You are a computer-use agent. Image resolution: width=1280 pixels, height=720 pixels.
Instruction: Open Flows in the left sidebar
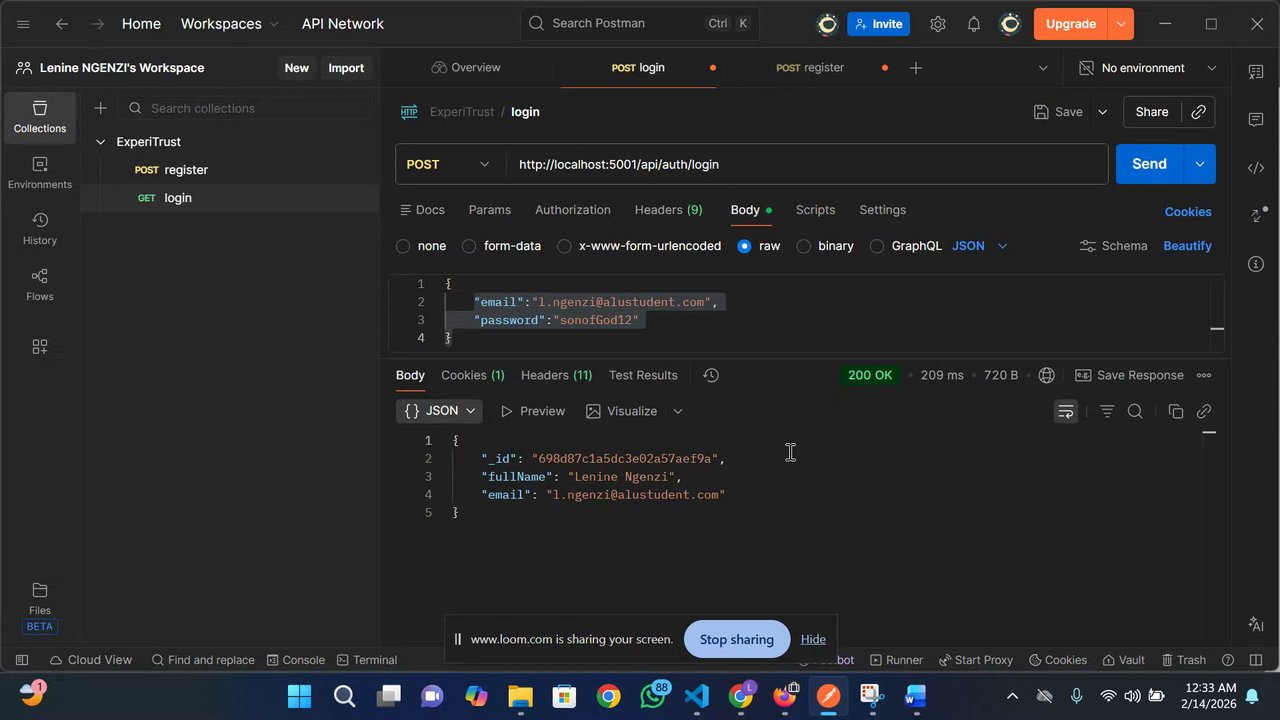pos(40,285)
